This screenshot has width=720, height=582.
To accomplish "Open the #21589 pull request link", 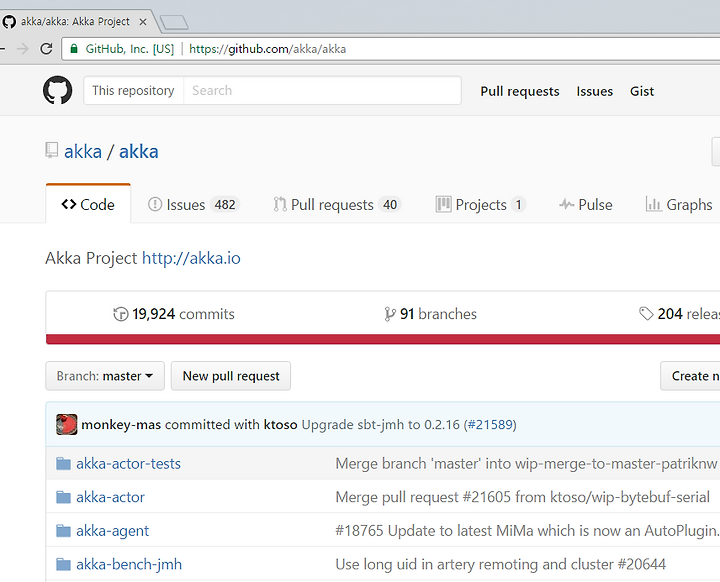I will pyautogui.click(x=490, y=424).
